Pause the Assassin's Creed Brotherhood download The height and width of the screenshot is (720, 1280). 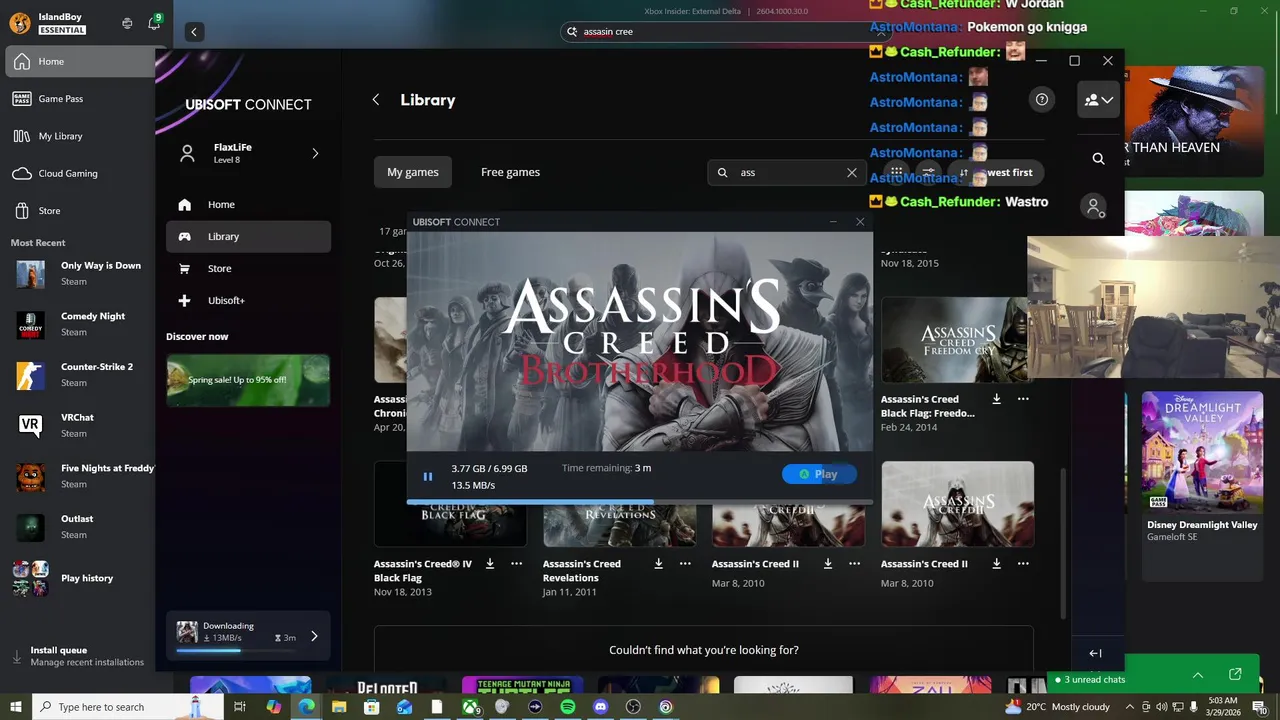click(x=428, y=477)
